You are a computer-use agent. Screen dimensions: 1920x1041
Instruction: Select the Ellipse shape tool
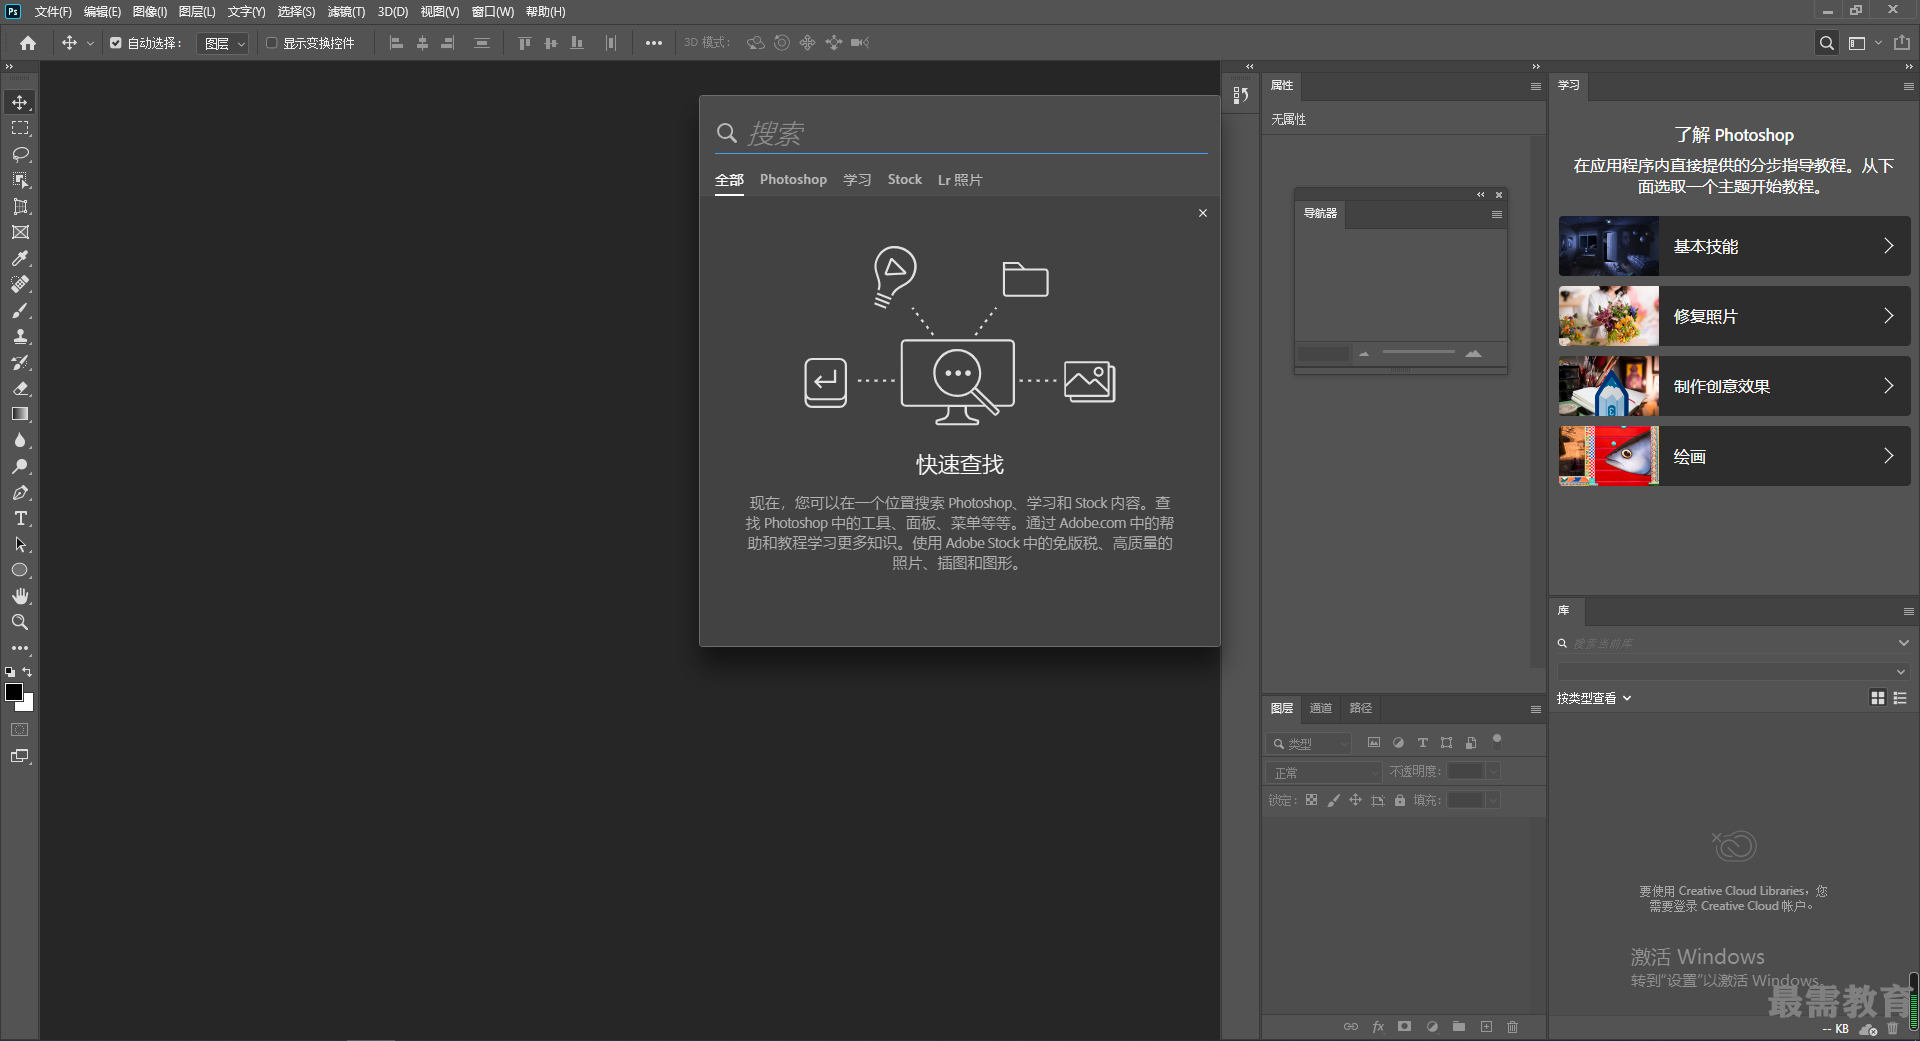[20, 570]
